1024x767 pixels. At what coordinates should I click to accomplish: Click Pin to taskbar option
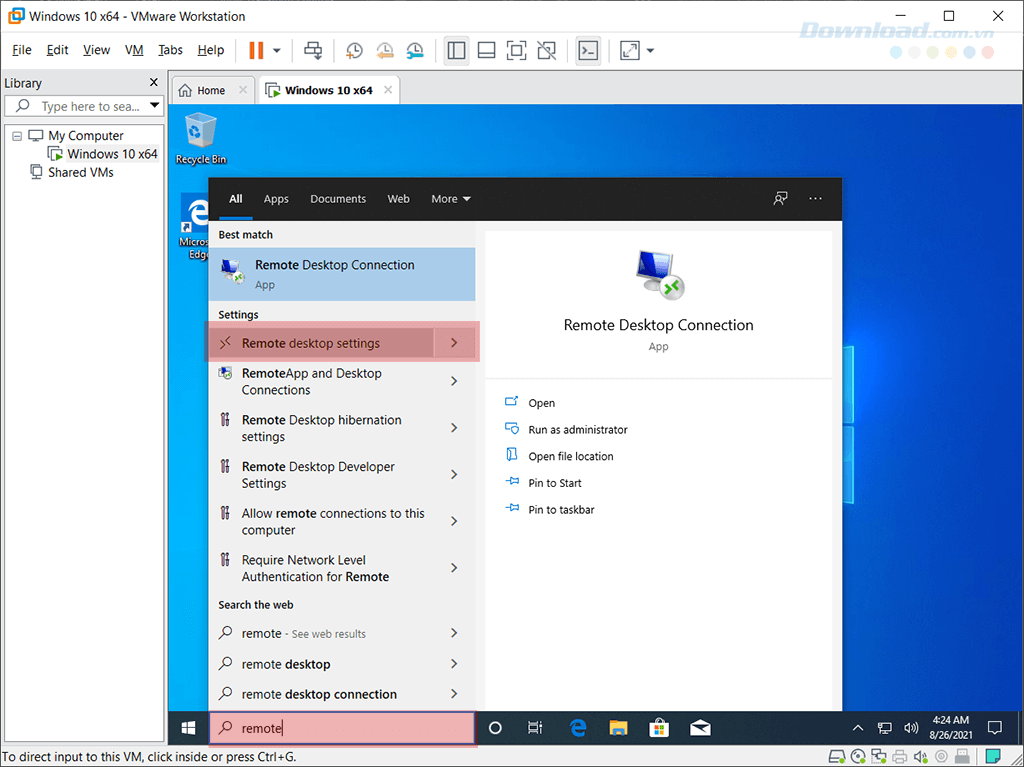click(x=561, y=510)
